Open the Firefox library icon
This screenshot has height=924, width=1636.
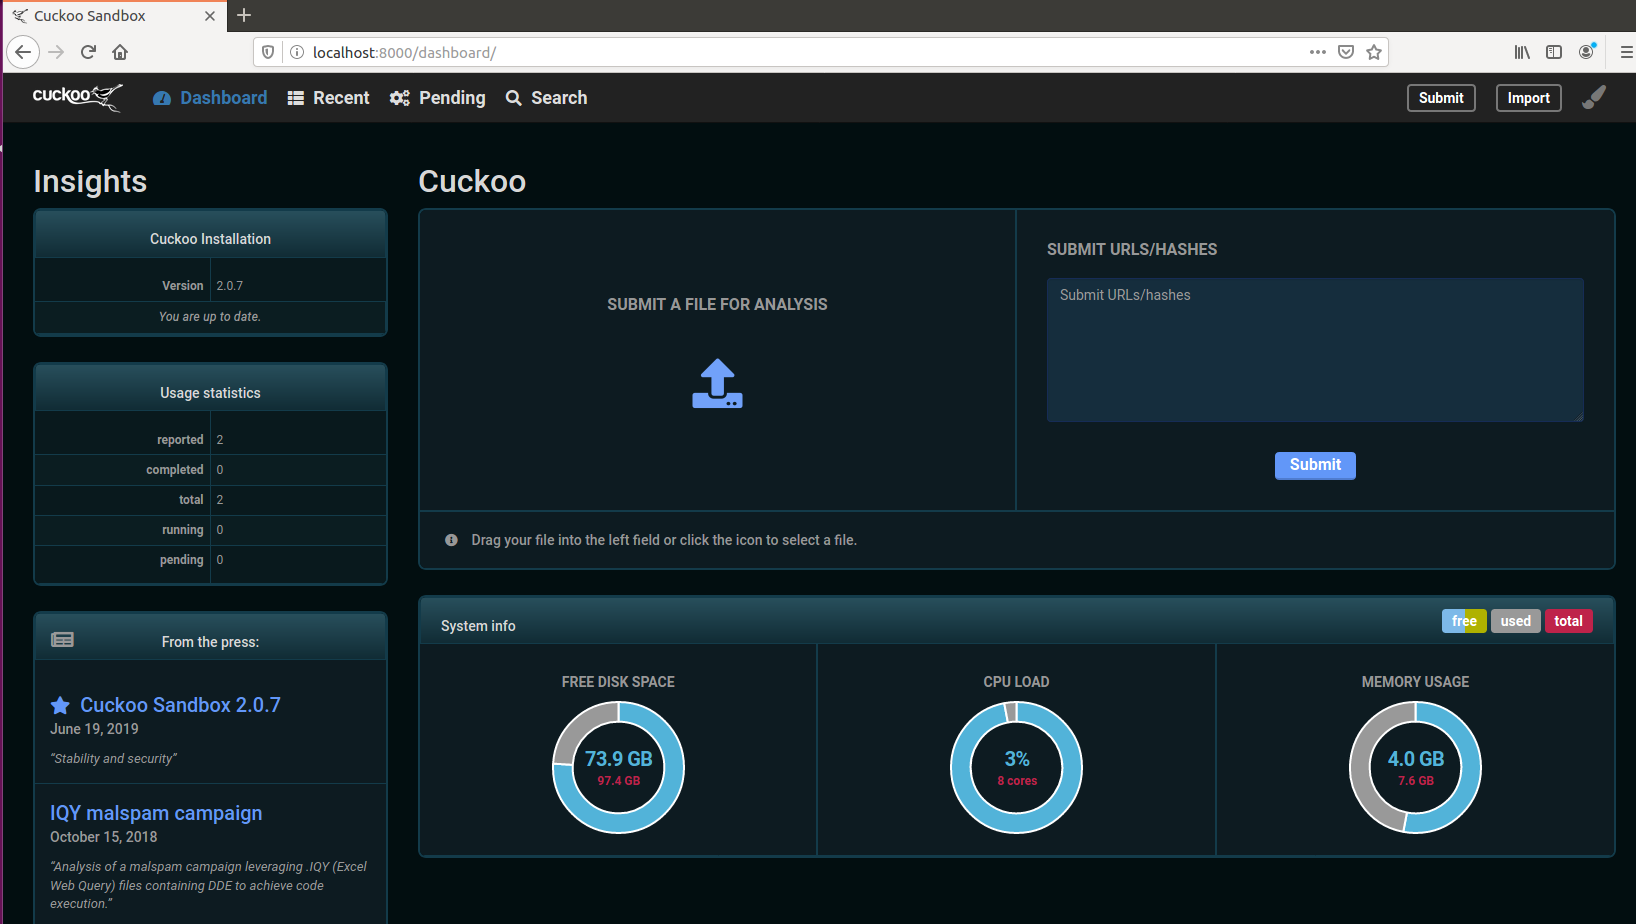(x=1521, y=52)
